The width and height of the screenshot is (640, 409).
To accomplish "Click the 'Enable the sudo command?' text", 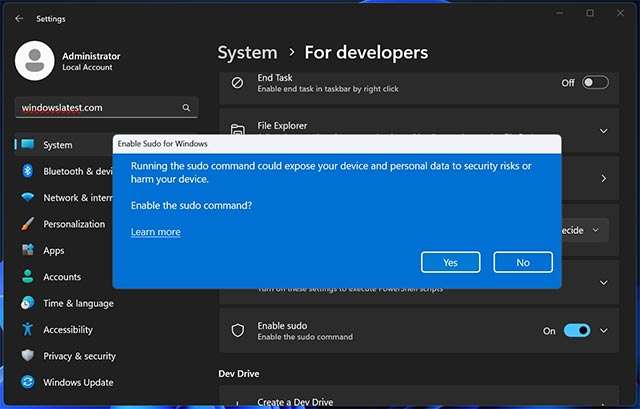I will point(191,205).
